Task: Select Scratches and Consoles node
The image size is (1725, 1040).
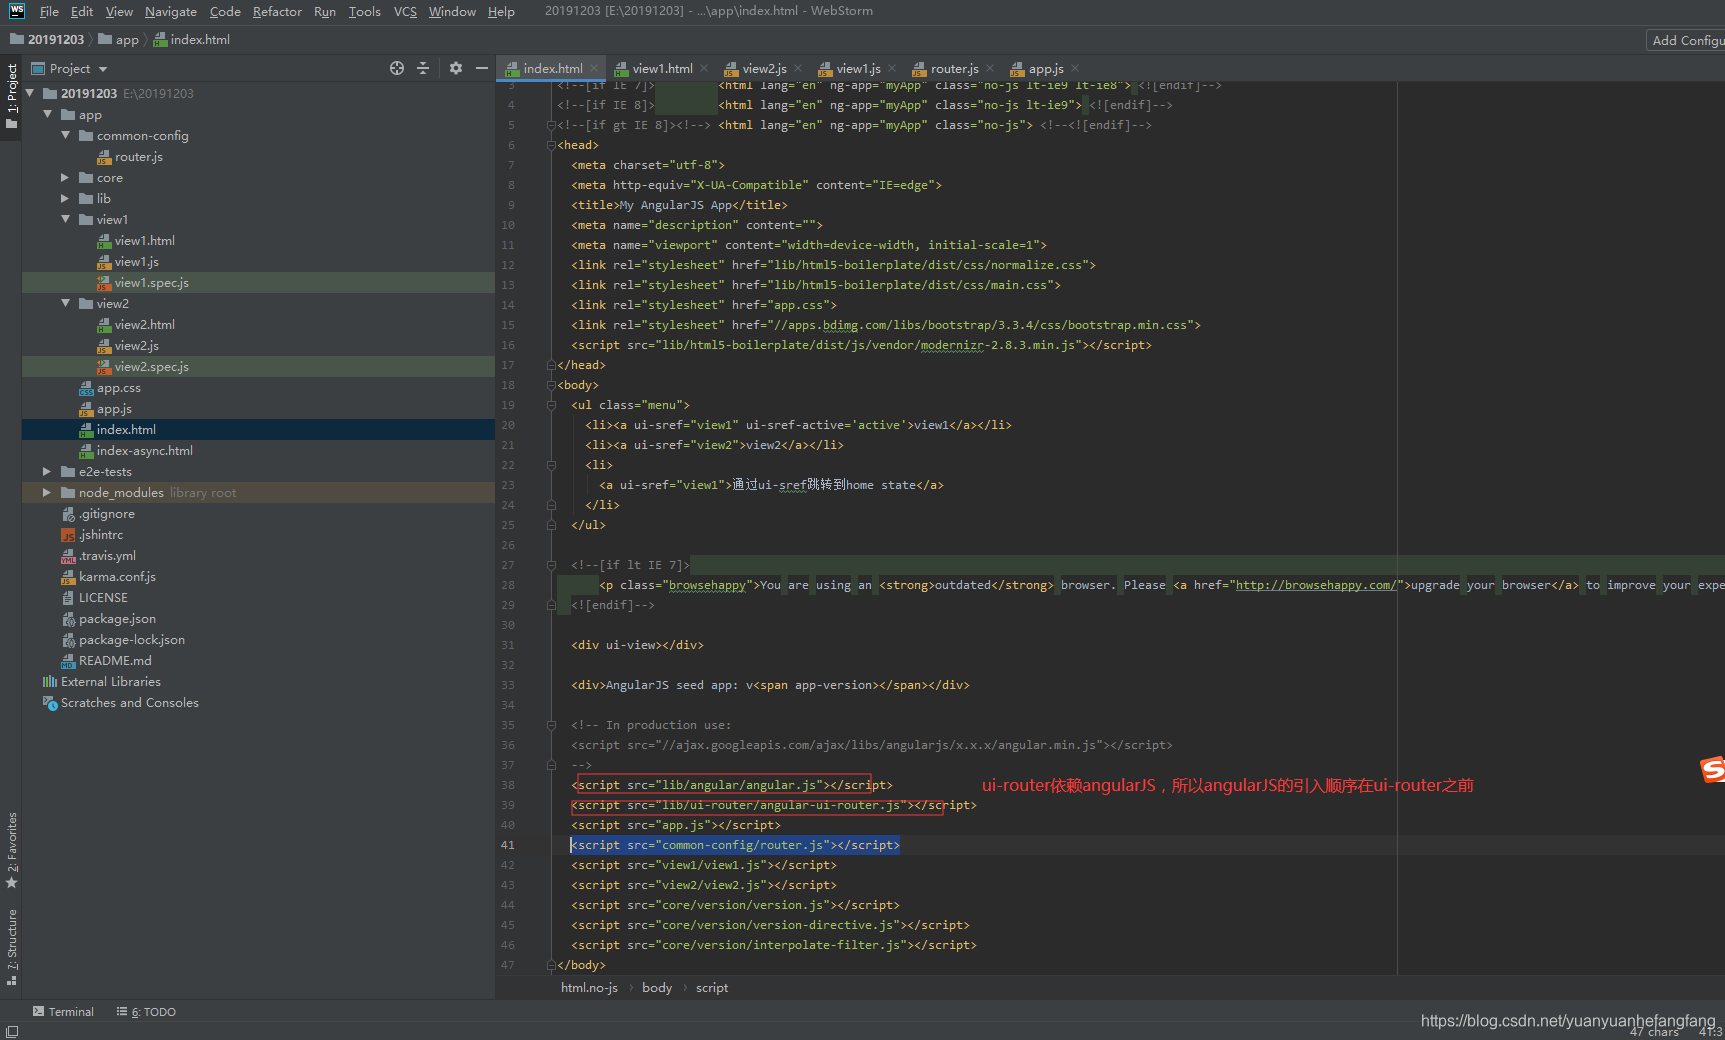Action: coord(129,703)
